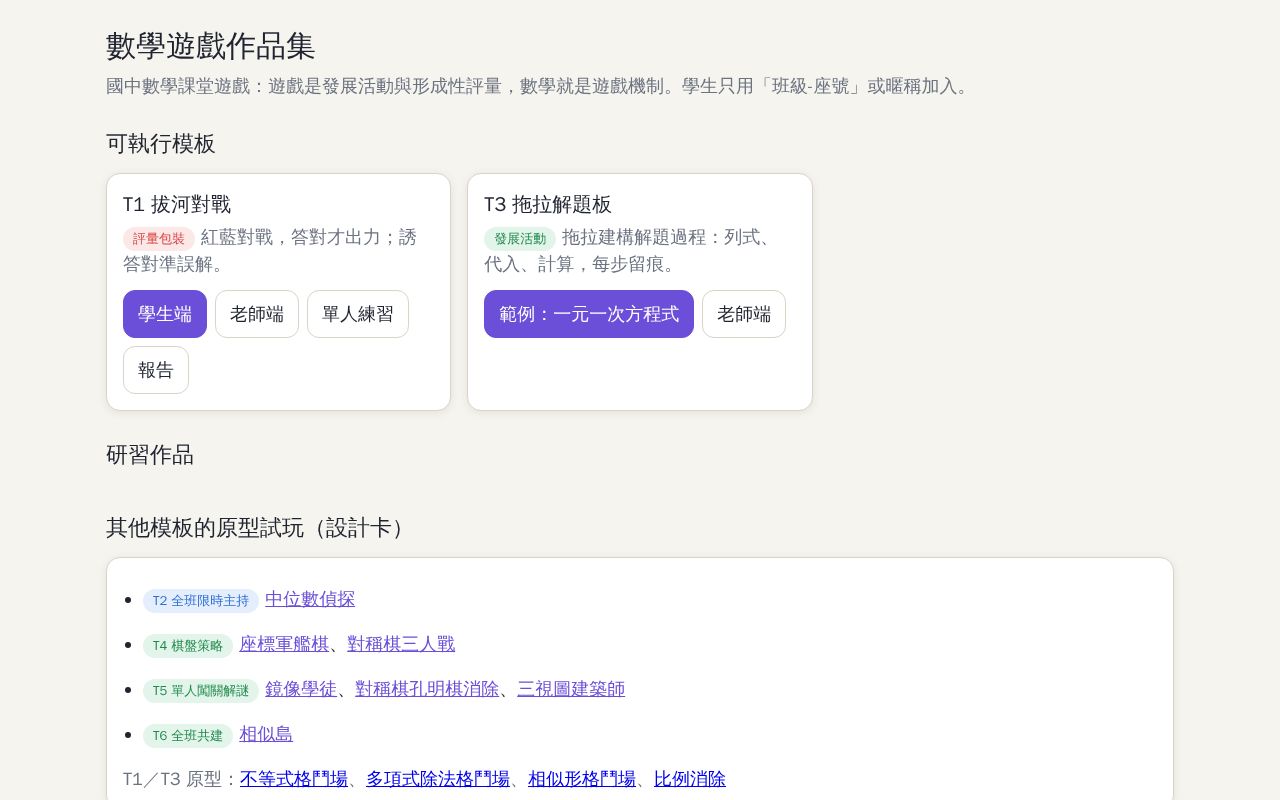Viewport: 1280px width, 800px height.
Task: Open the 報告 button
Action: point(156,370)
